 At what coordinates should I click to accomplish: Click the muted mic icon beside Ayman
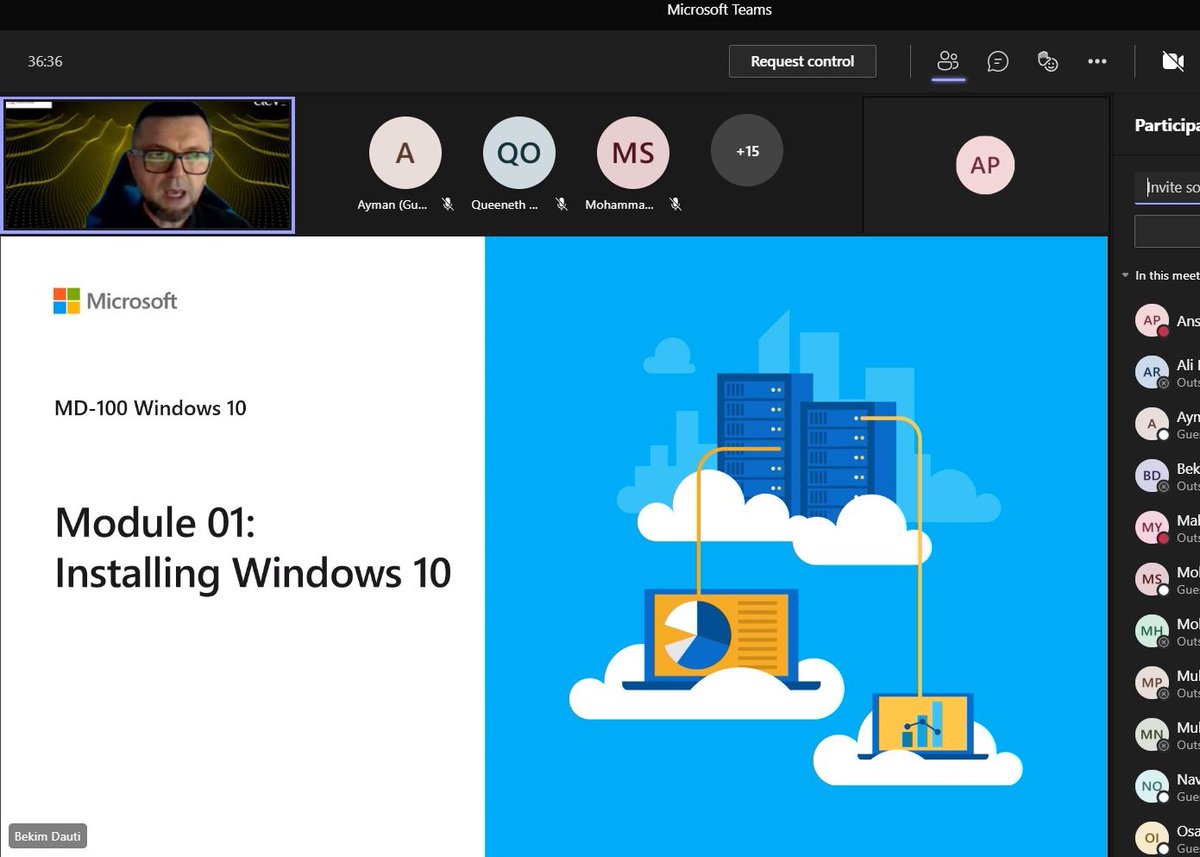(448, 204)
